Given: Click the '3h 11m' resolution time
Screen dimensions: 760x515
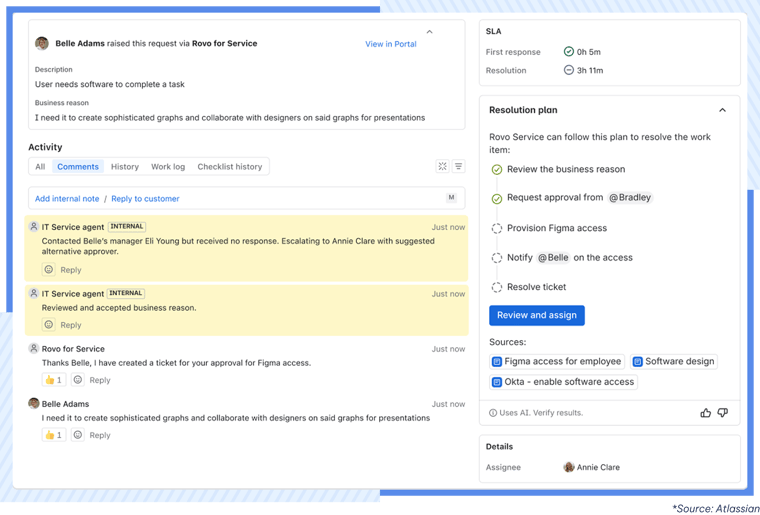Looking at the screenshot, I should pyautogui.click(x=590, y=70).
